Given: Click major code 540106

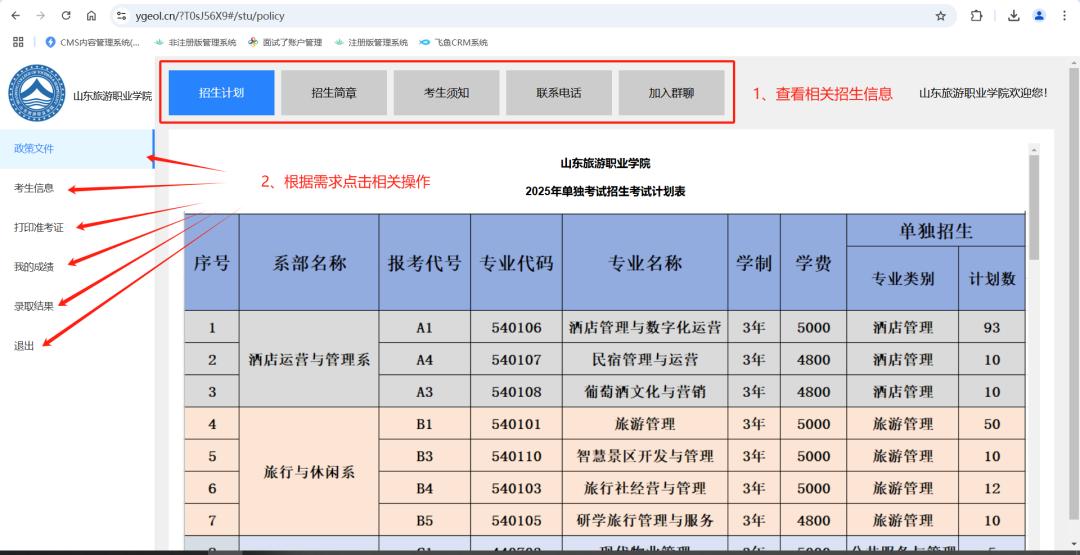Looking at the screenshot, I should pos(517,327).
